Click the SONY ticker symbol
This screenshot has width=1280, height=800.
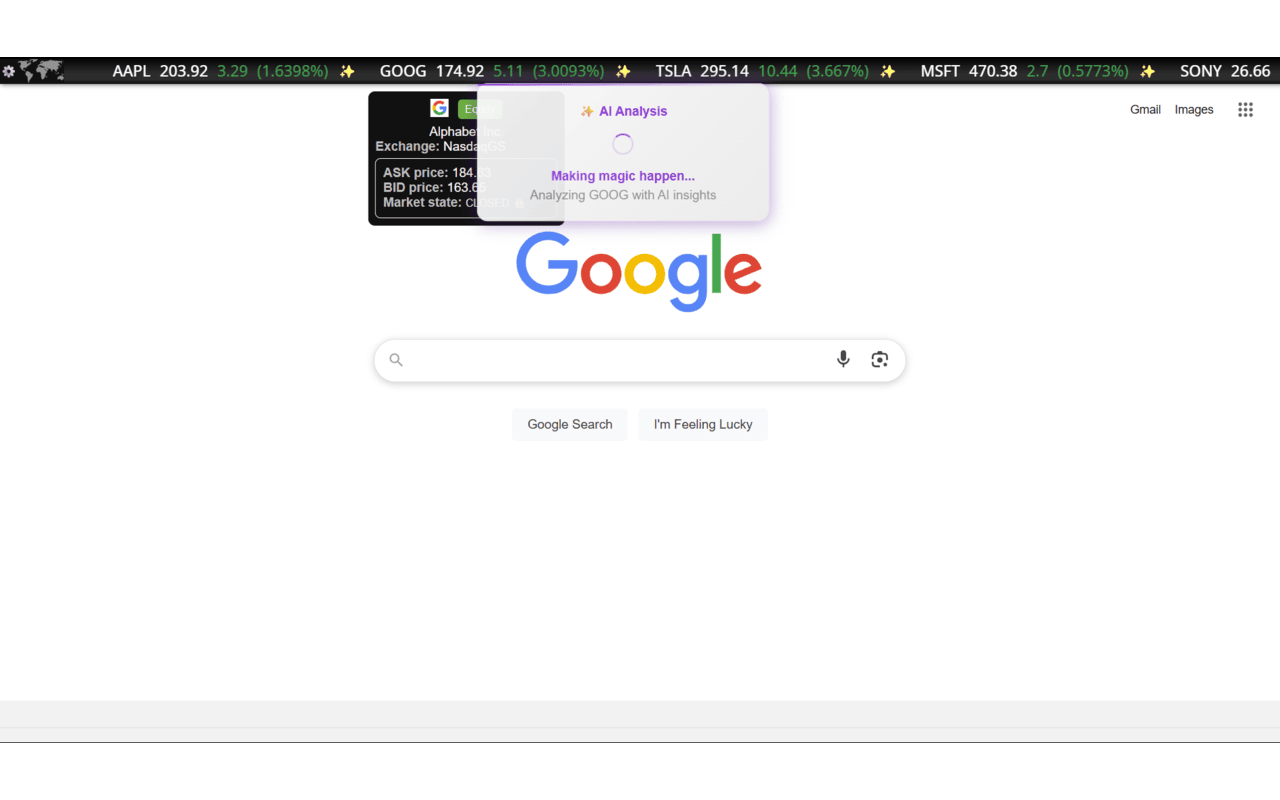[1201, 71]
